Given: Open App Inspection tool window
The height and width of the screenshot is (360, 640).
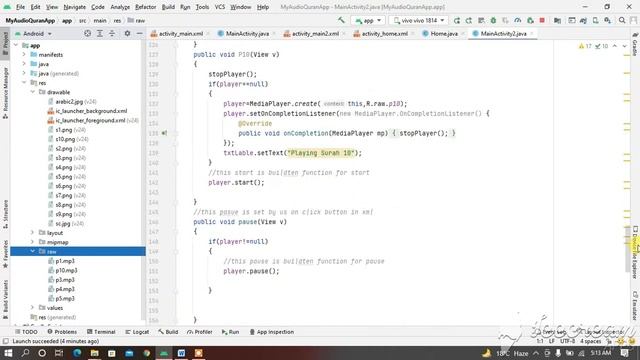Looking at the screenshot, I should click(271, 332).
